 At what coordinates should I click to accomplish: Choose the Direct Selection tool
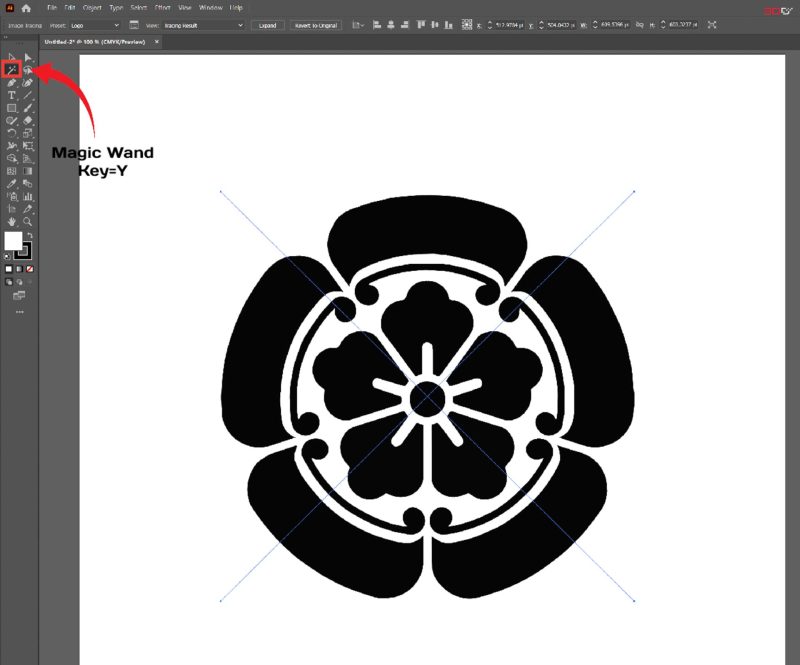click(x=28, y=57)
